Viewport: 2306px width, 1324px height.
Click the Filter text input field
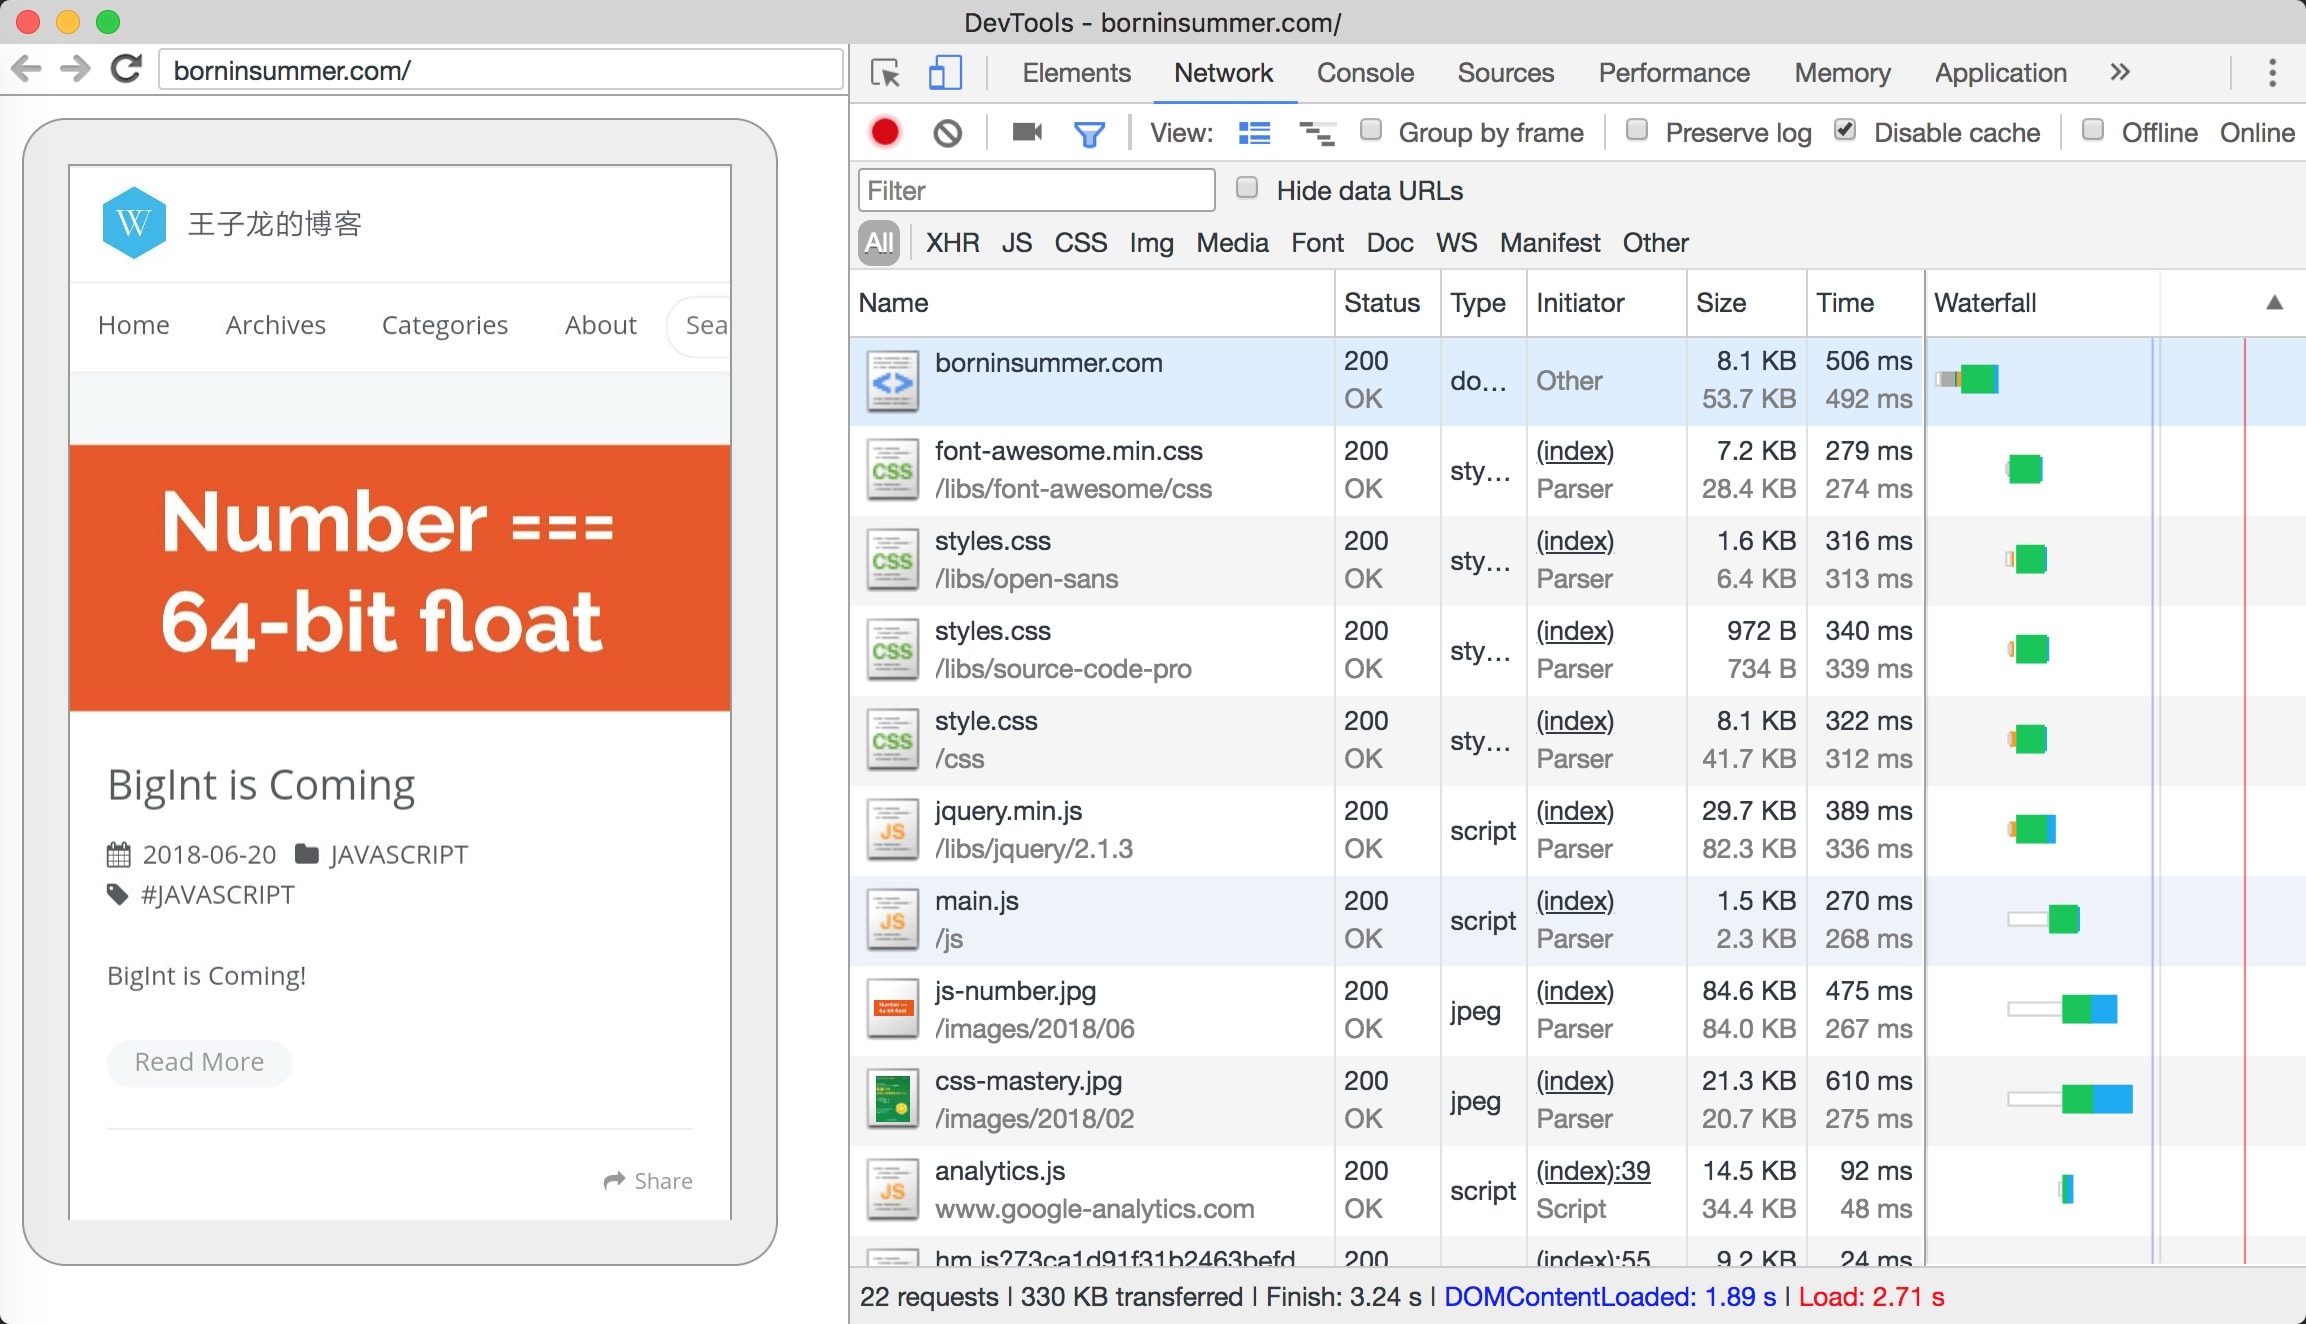pyautogui.click(x=1036, y=190)
